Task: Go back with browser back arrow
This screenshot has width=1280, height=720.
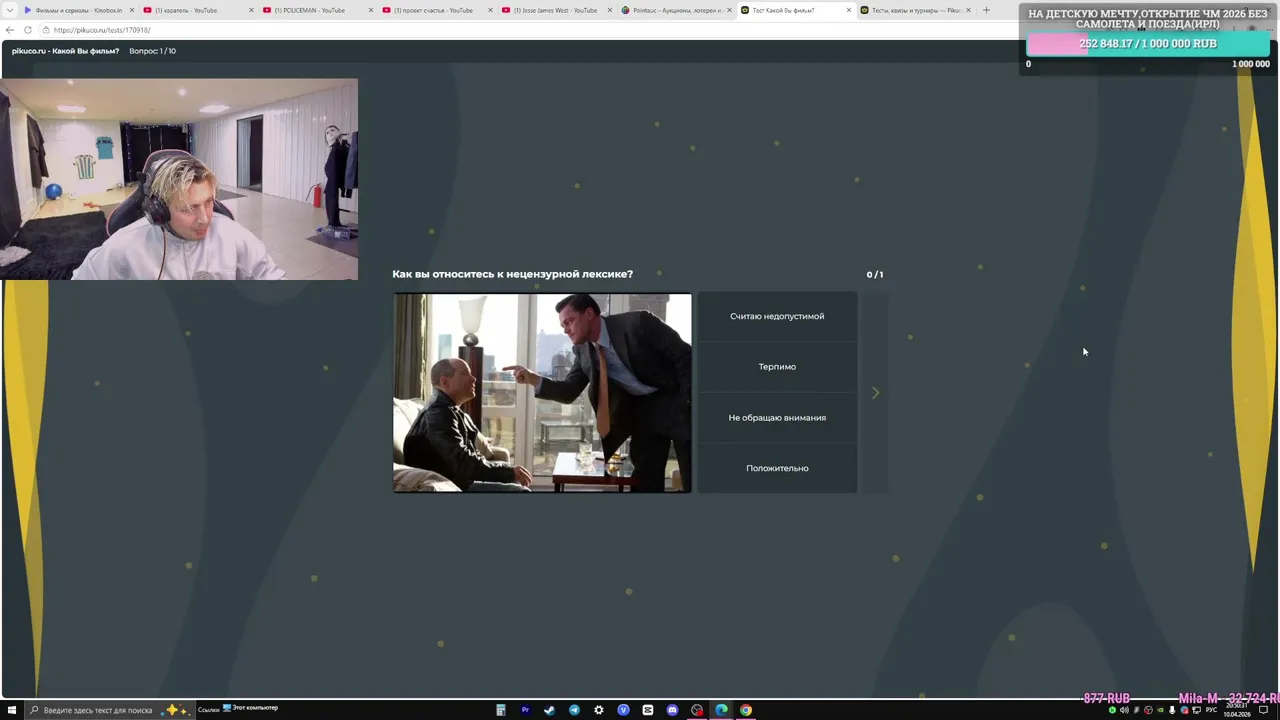Action: coord(10,30)
